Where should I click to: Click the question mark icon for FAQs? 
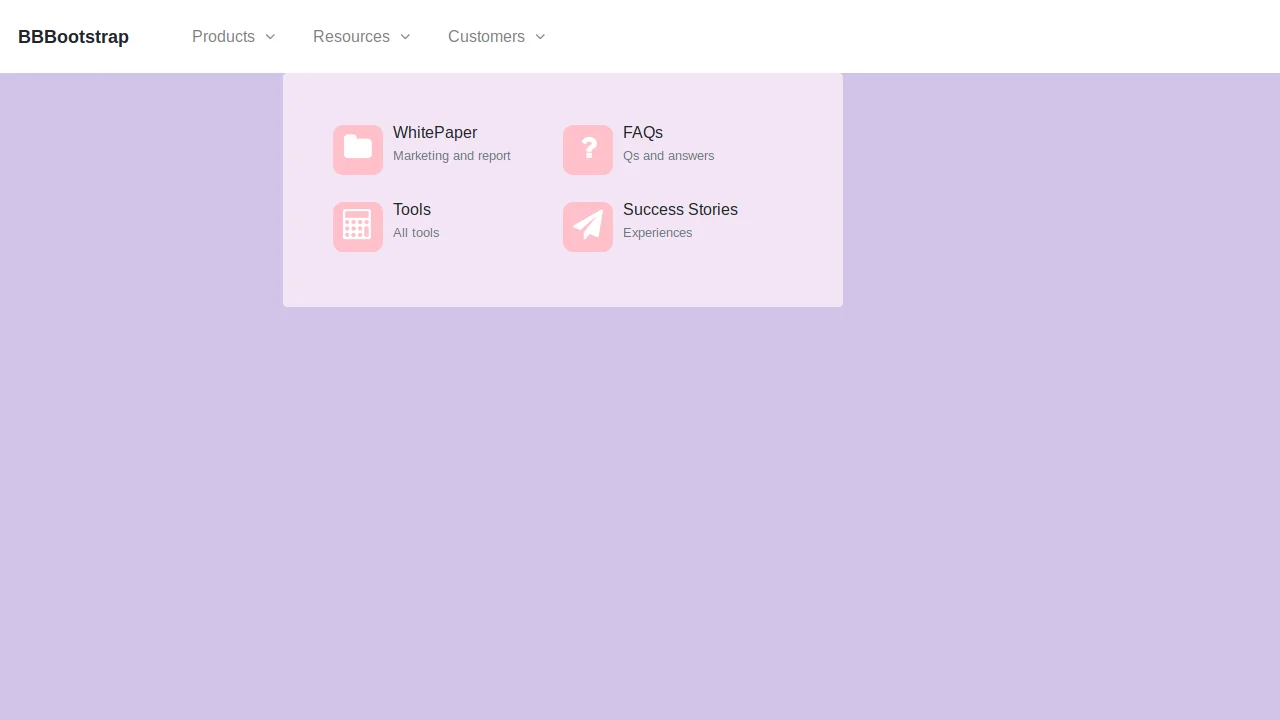pyautogui.click(x=587, y=148)
